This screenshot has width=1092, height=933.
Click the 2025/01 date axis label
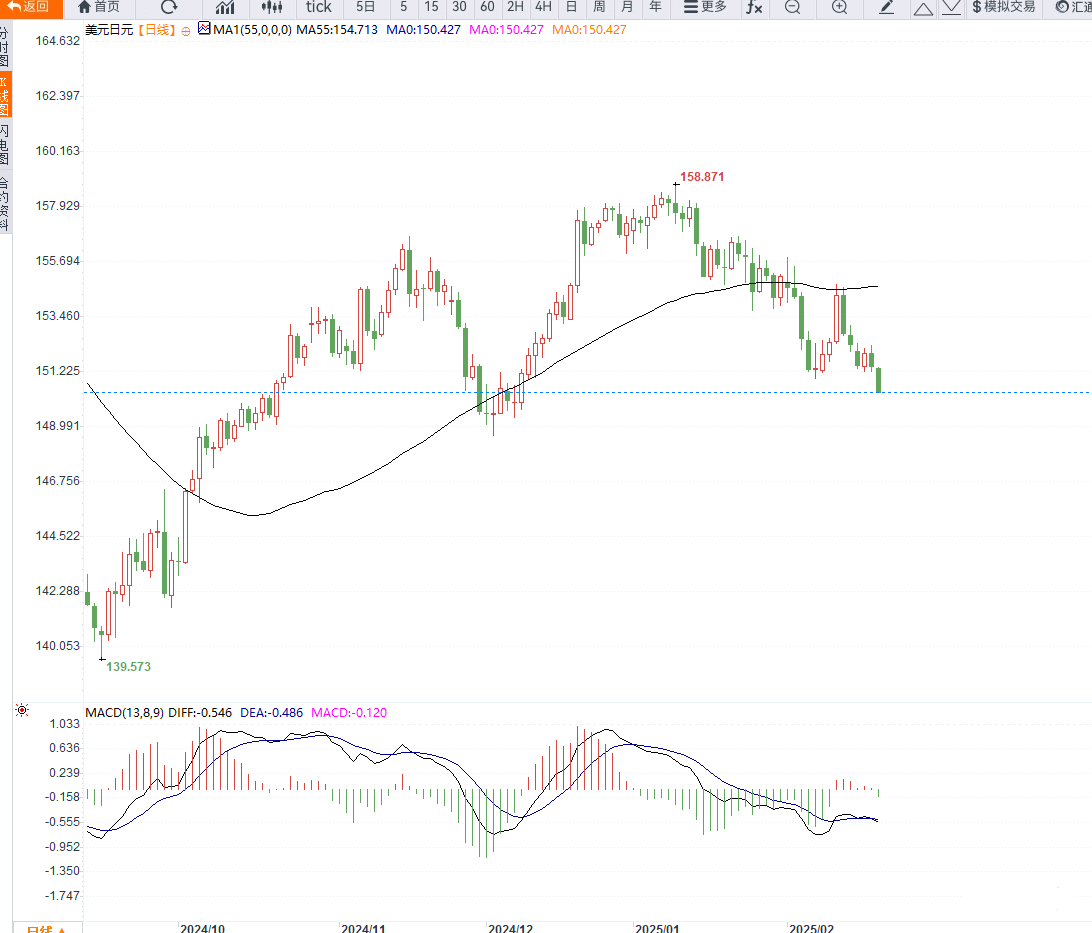657,928
